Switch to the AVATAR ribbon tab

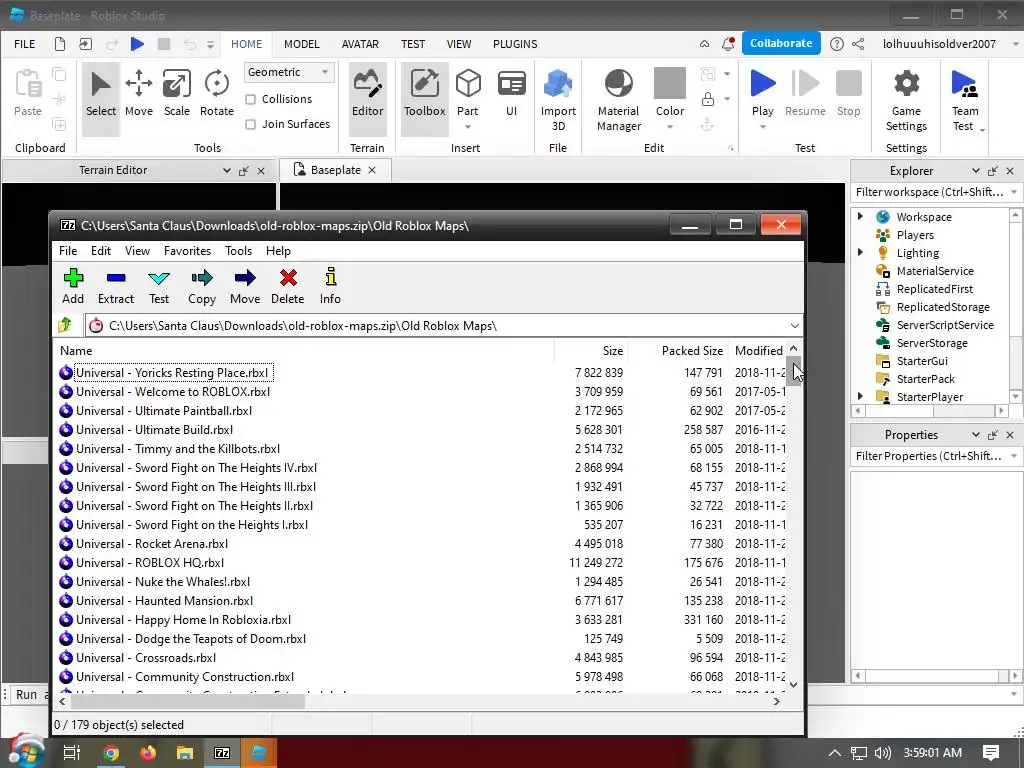click(x=360, y=44)
